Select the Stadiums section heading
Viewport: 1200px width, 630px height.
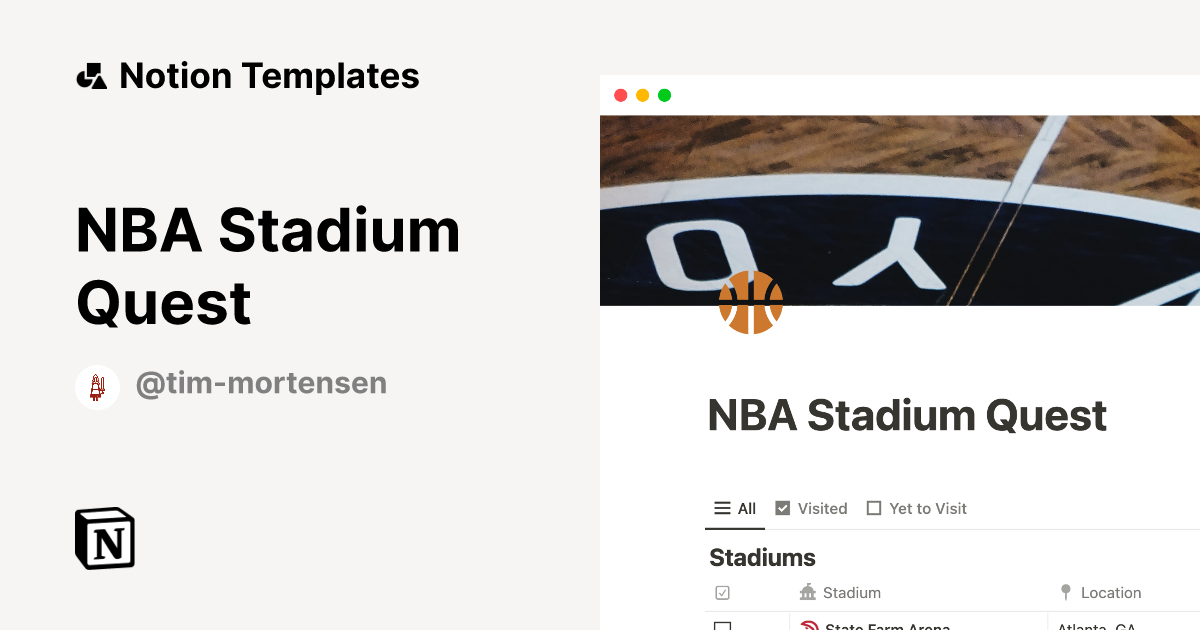[762, 557]
